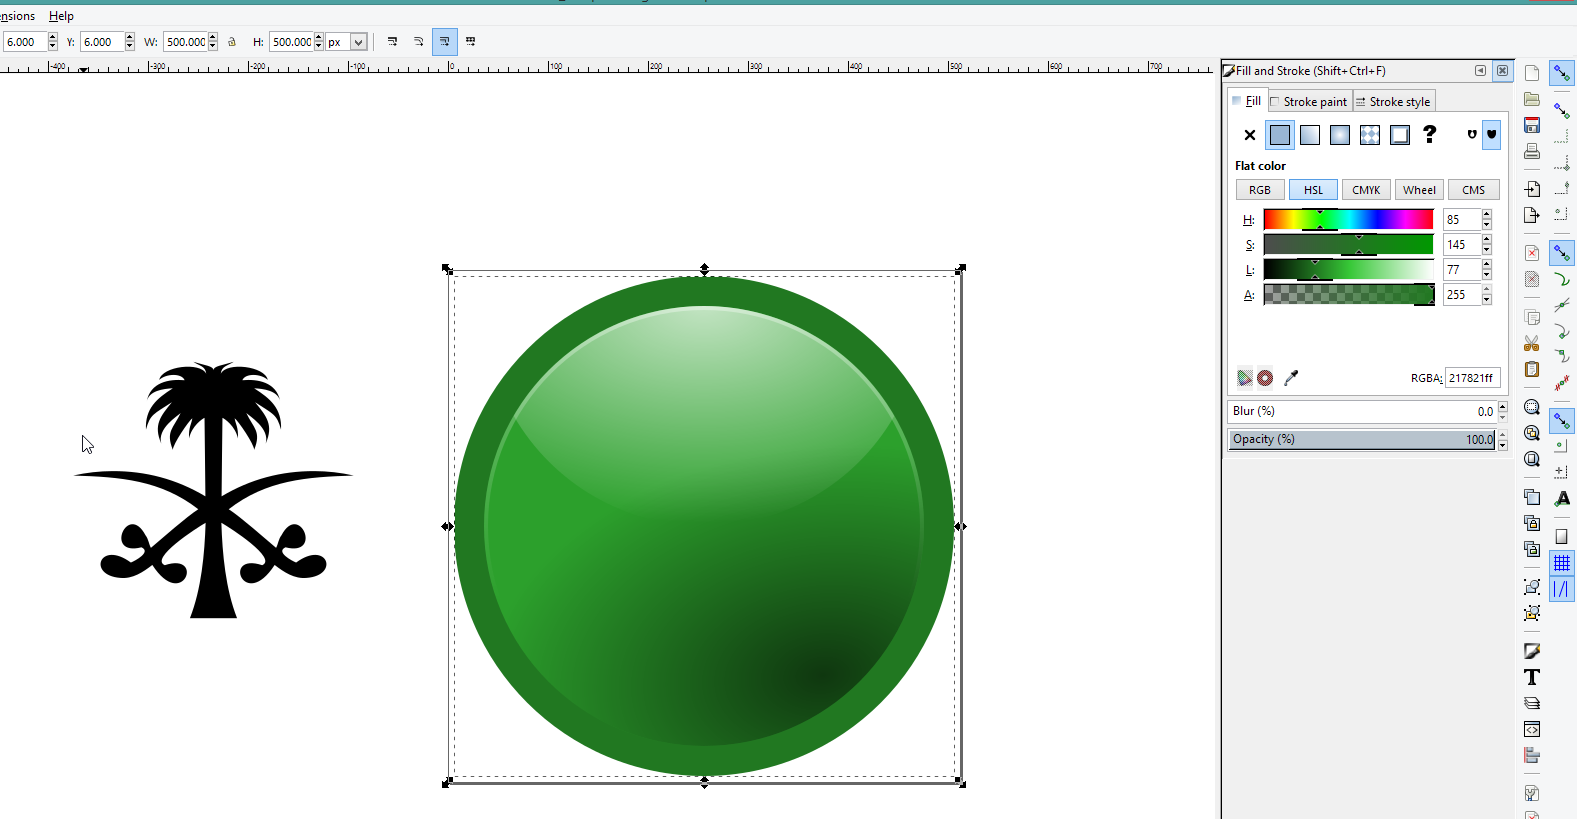Toggle snapping to grids
The height and width of the screenshot is (819, 1577).
[x=1561, y=563]
